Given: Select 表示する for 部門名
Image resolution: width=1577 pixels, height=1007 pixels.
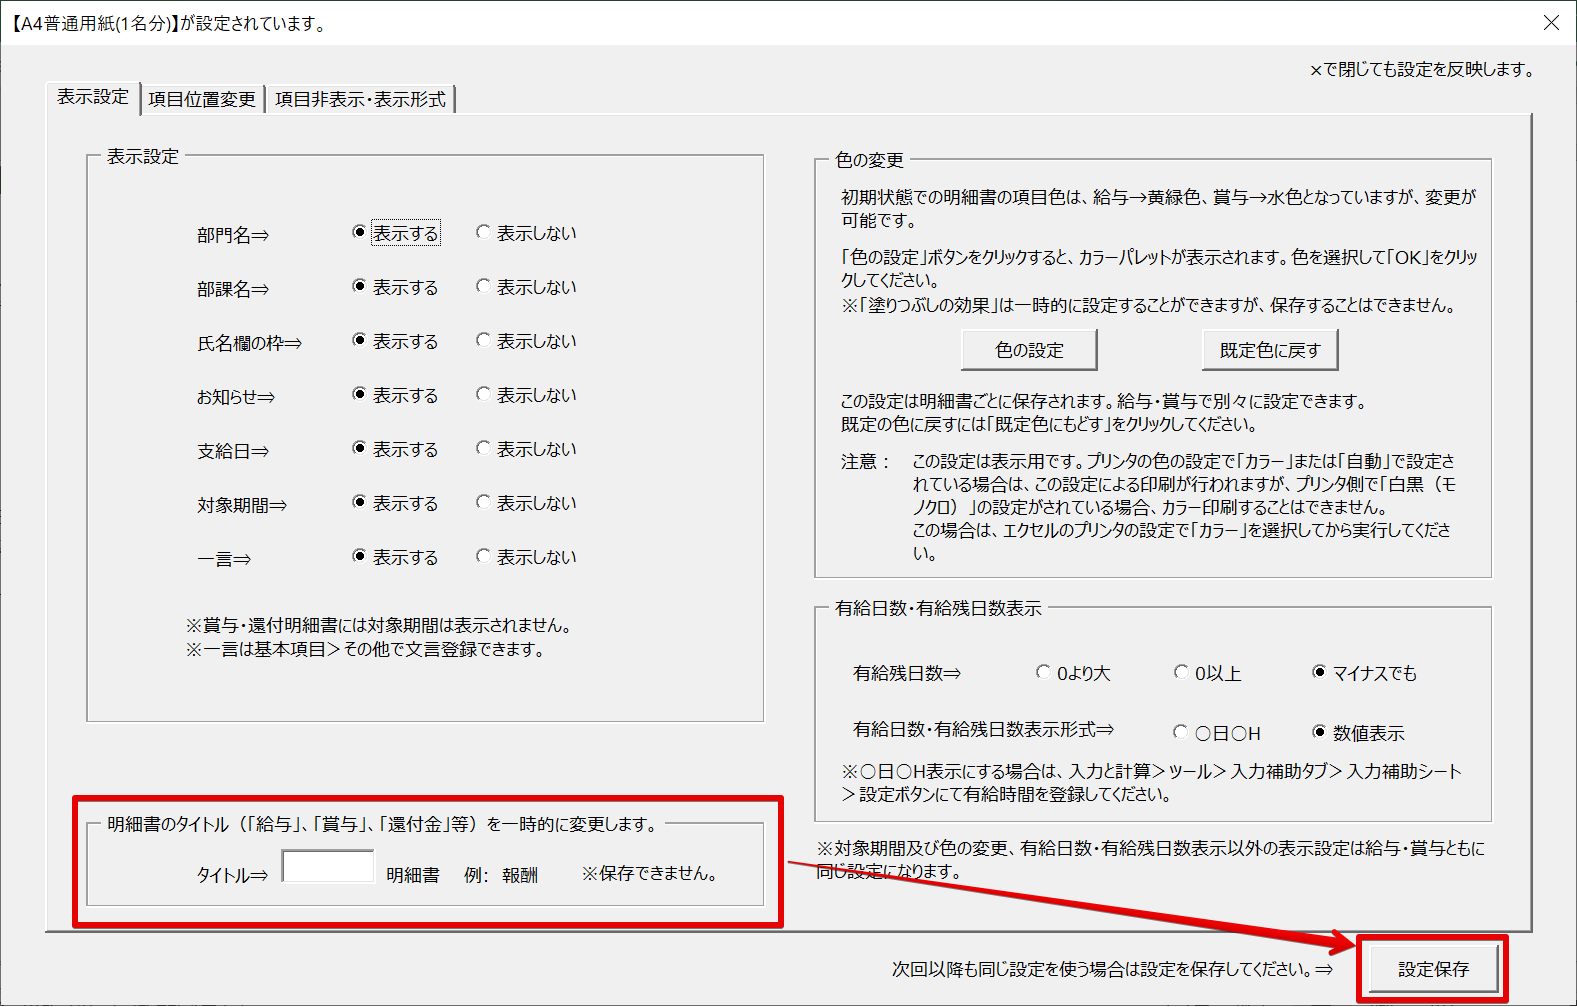Looking at the screenshot, I should pos(360,233).
